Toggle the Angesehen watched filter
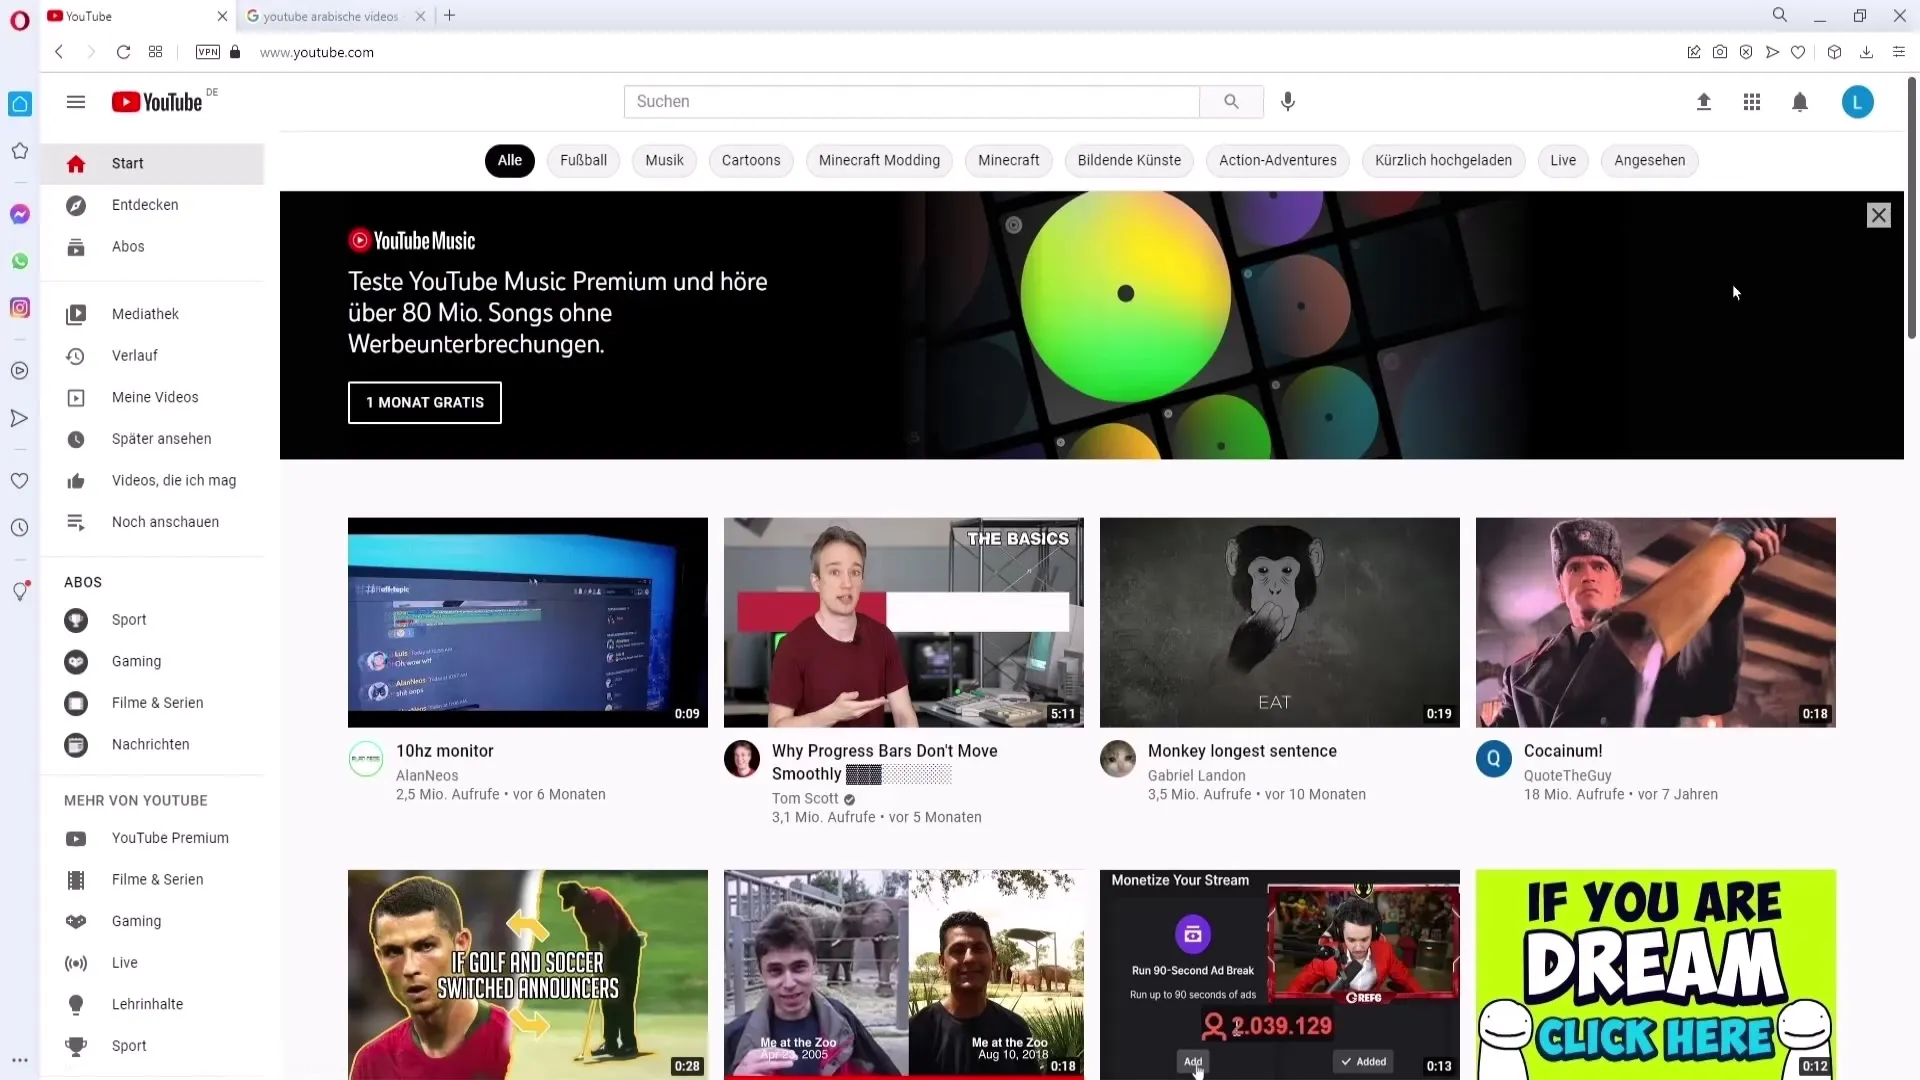 point(1650,160)
